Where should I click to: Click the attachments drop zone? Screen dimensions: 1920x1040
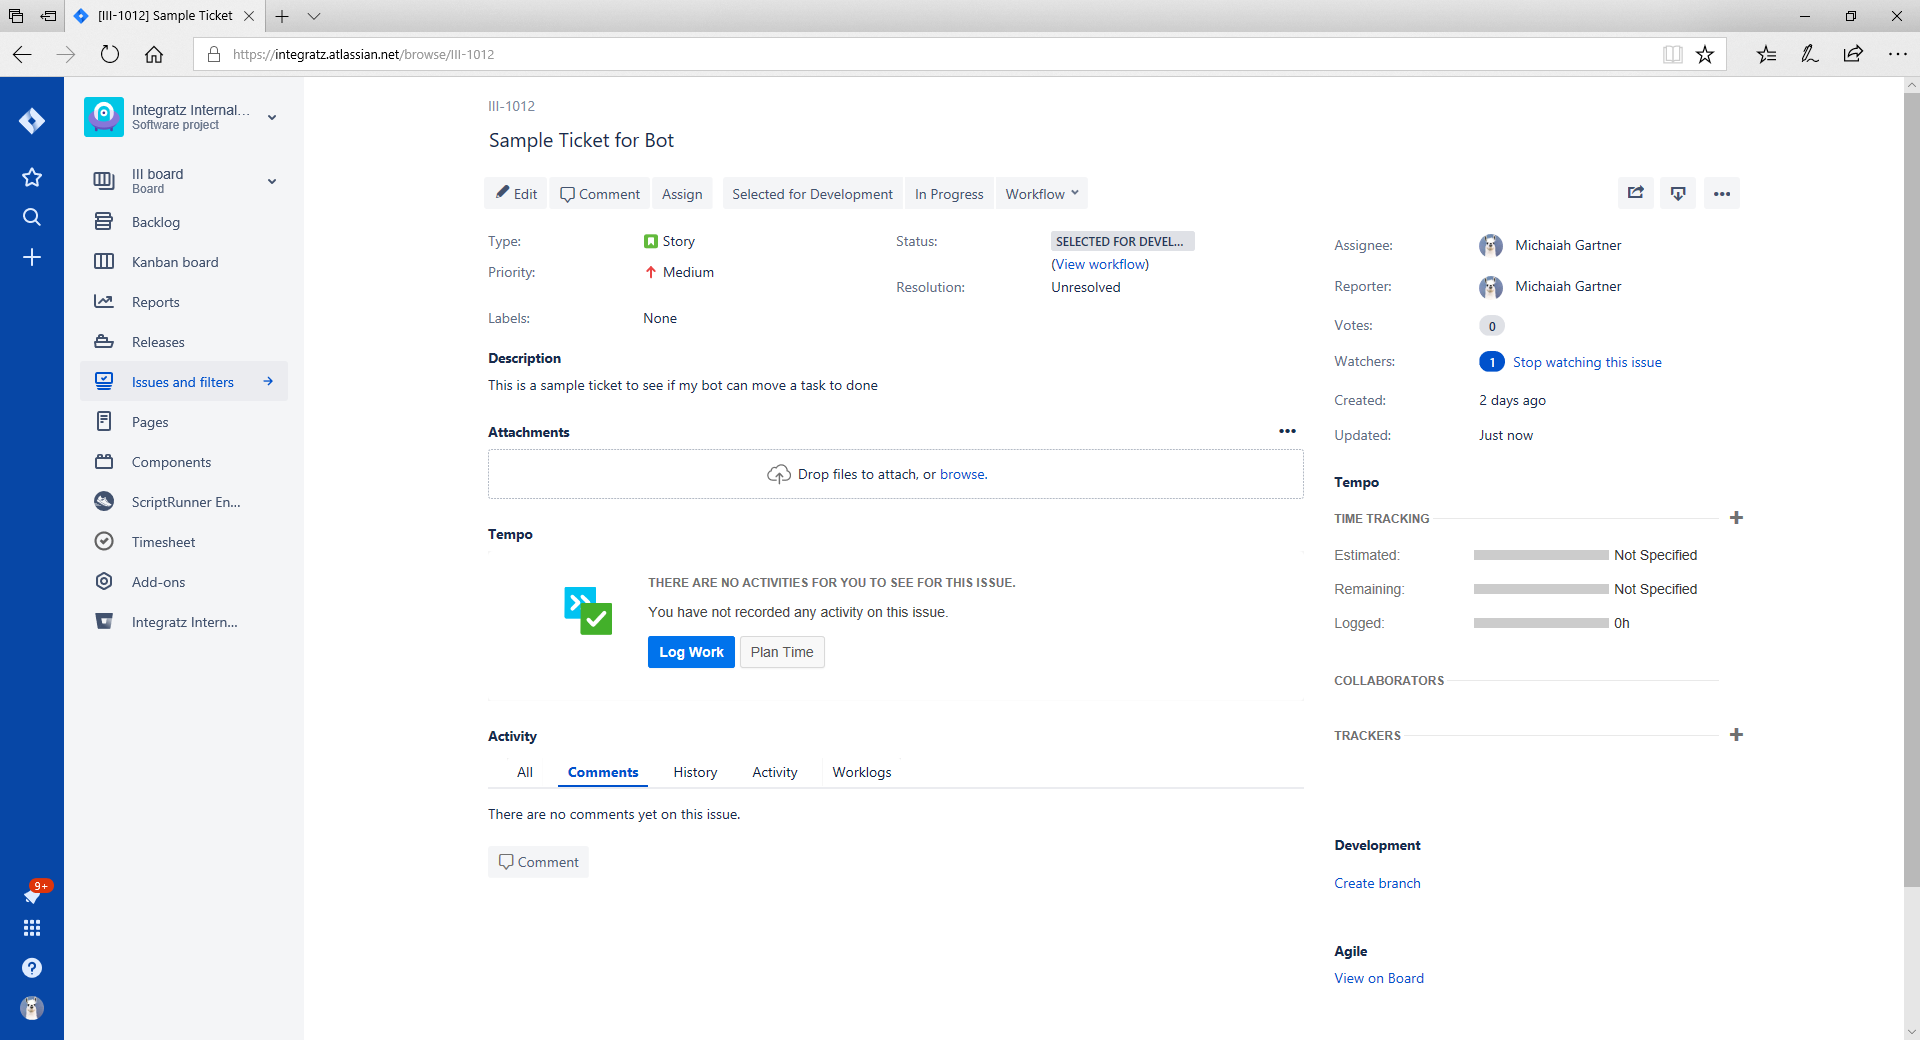895,474
